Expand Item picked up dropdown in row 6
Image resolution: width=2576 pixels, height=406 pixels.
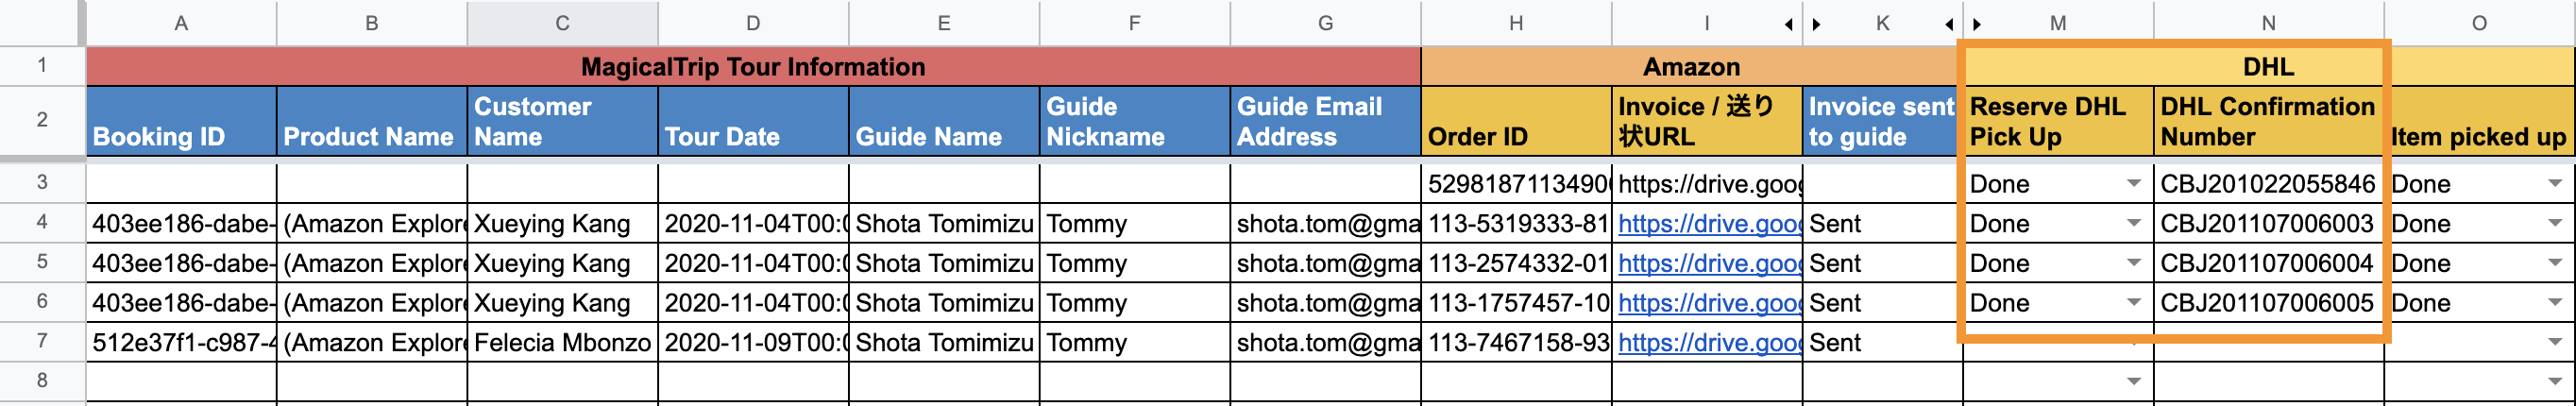point(2555,303)
